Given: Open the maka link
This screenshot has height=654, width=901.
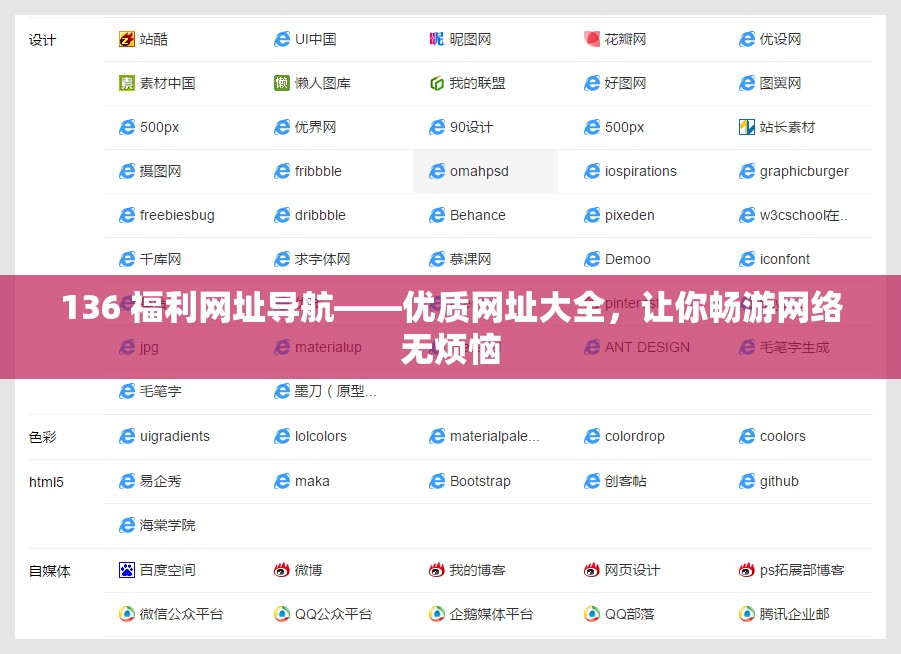Looking at the screenshot, I should [x=312, y=481].
